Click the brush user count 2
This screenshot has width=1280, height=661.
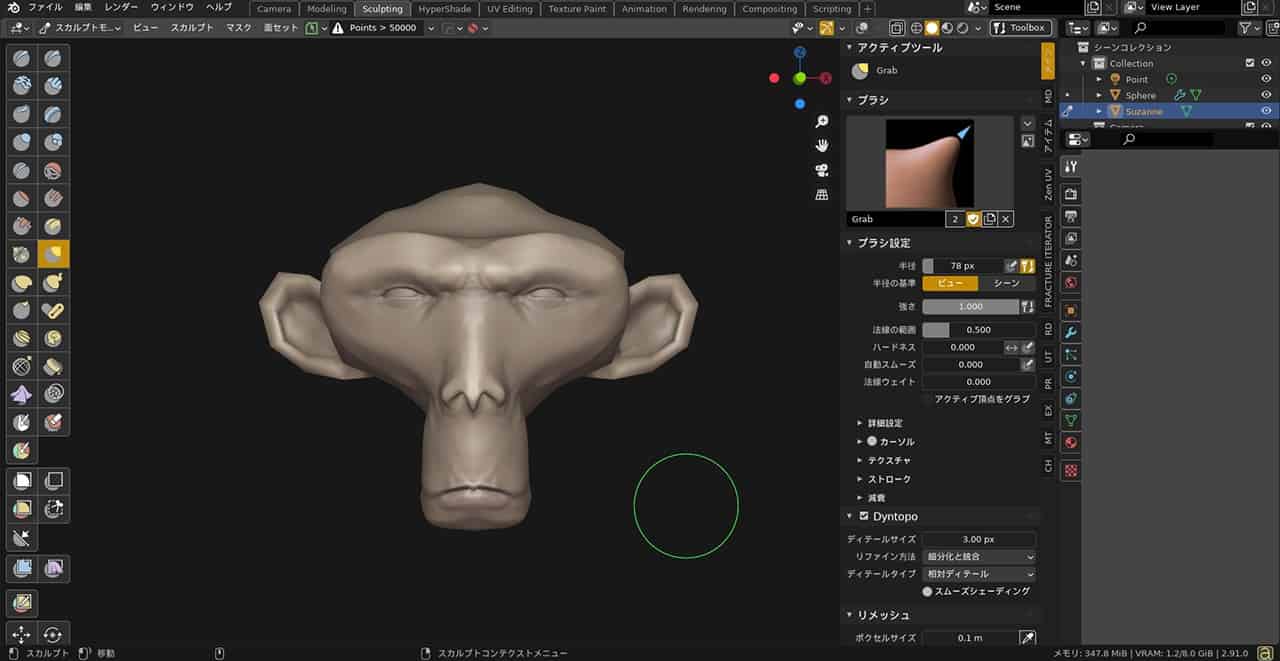click(956, 219)
